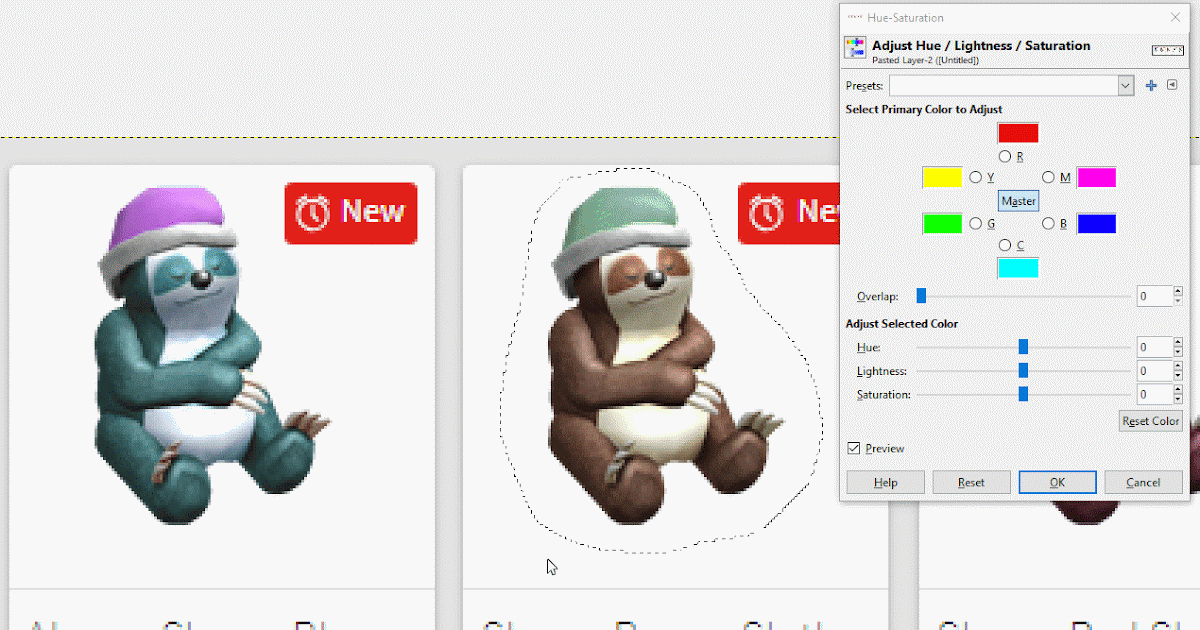
Task: Click the New badge on teal sloth card
Action: (351, 212)
